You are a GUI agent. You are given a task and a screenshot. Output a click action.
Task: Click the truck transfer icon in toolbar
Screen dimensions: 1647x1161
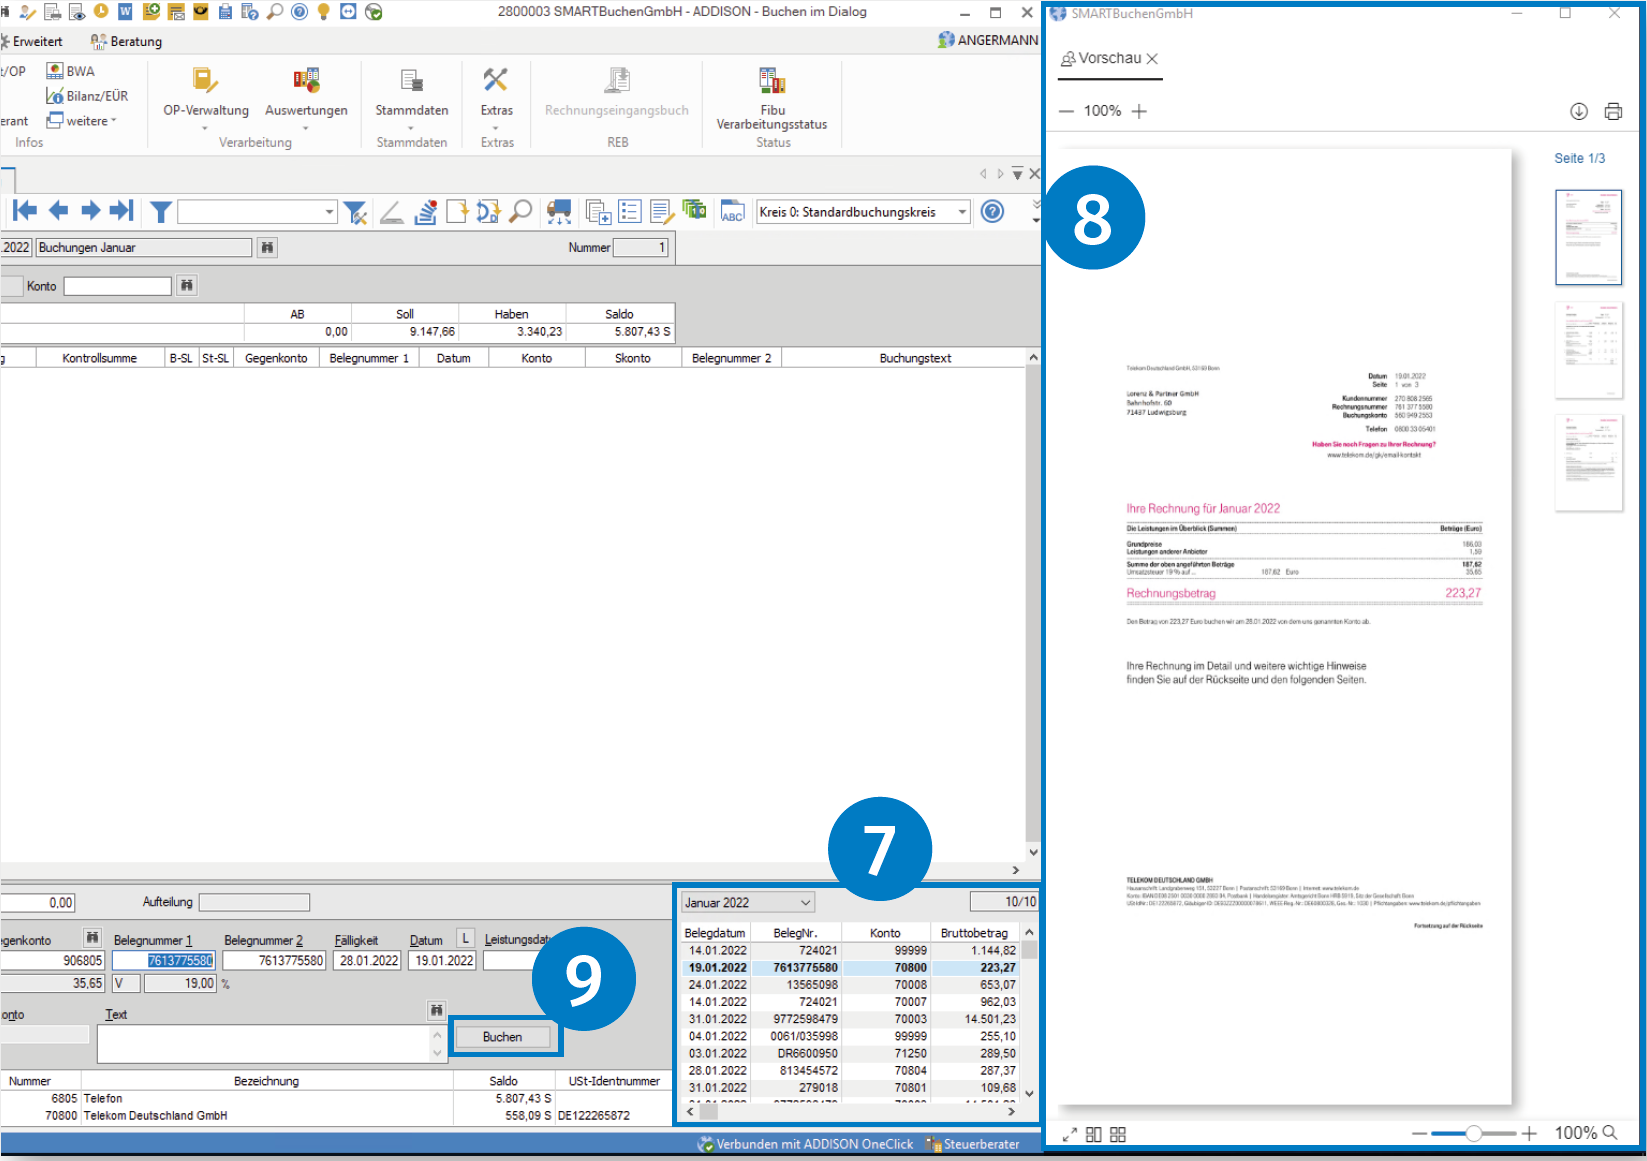(559, 211)
